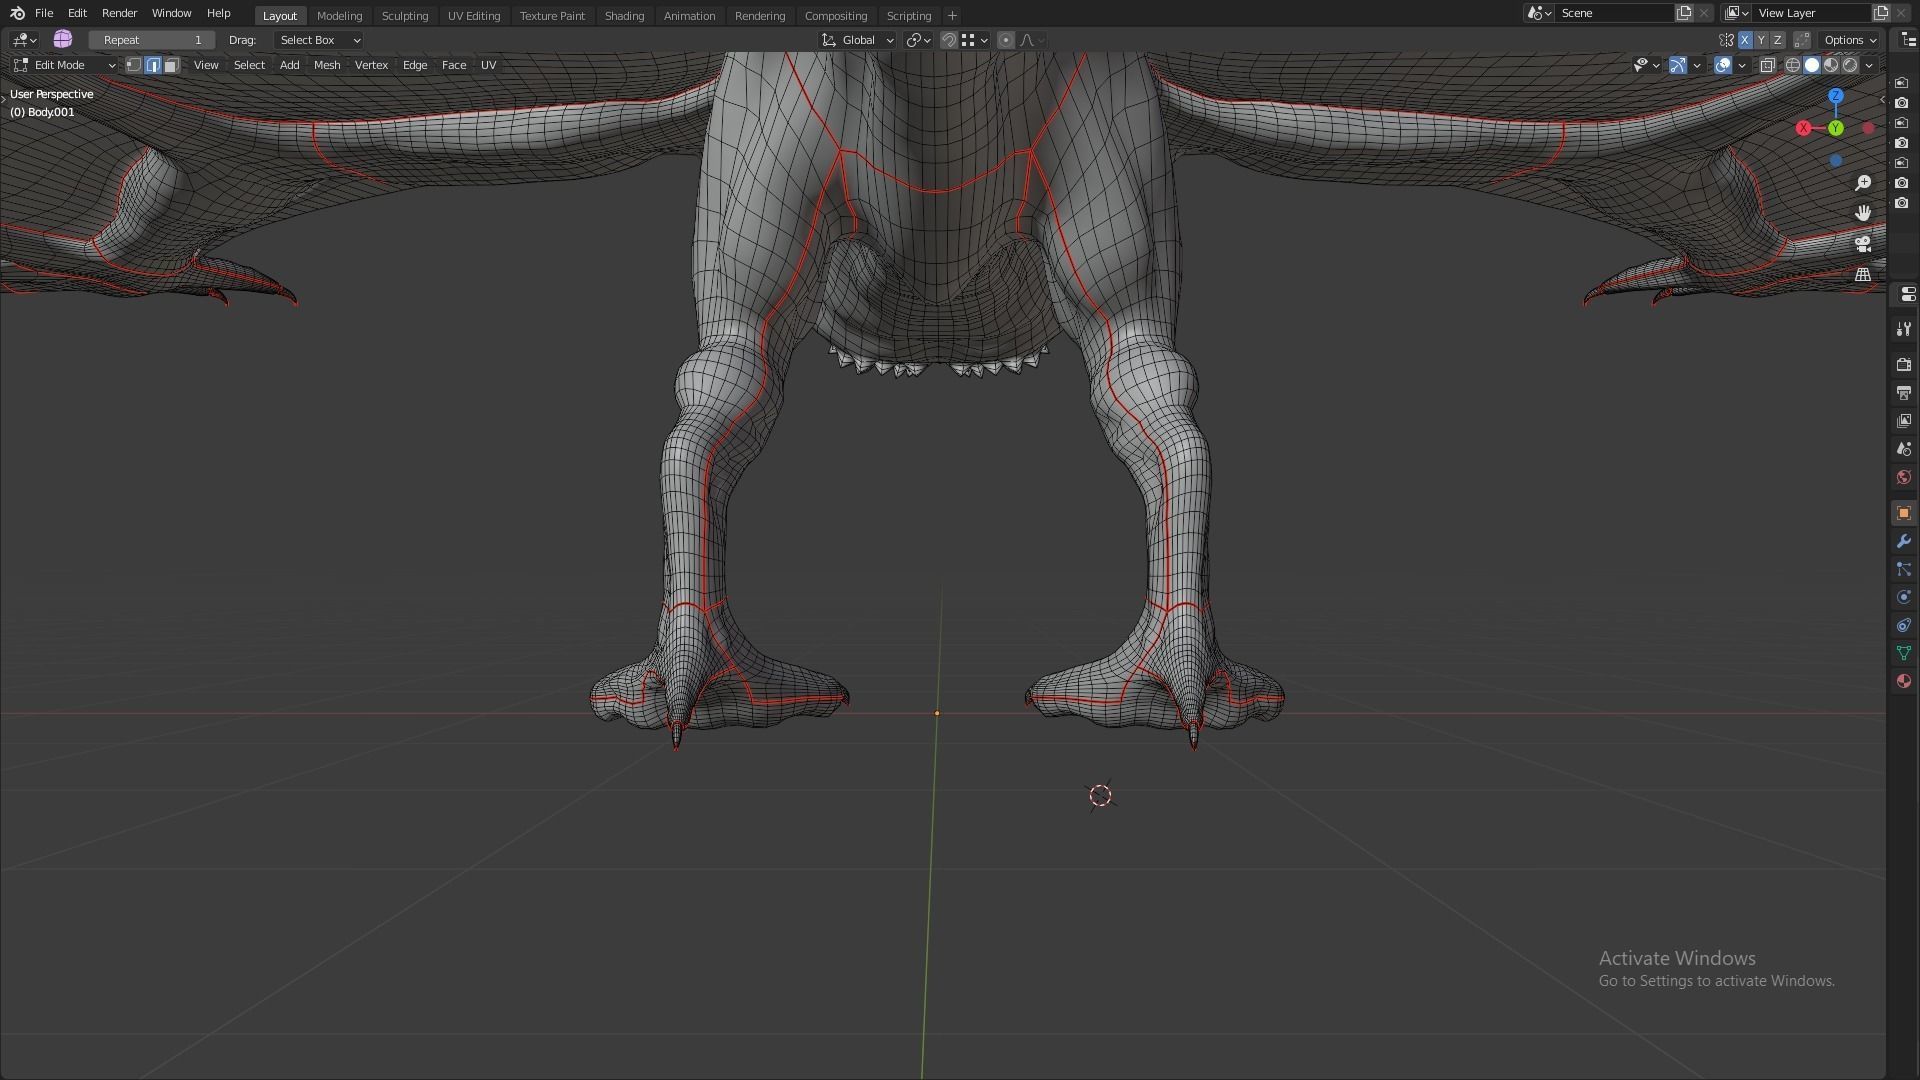Toggle X-ray display

pos(1767,65)
